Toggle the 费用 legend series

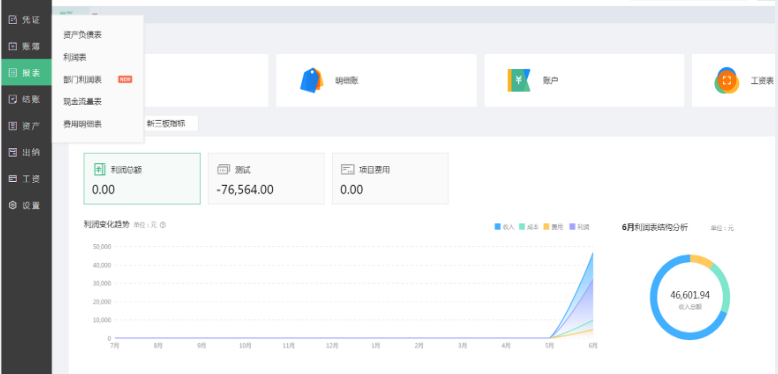point(553,227)
